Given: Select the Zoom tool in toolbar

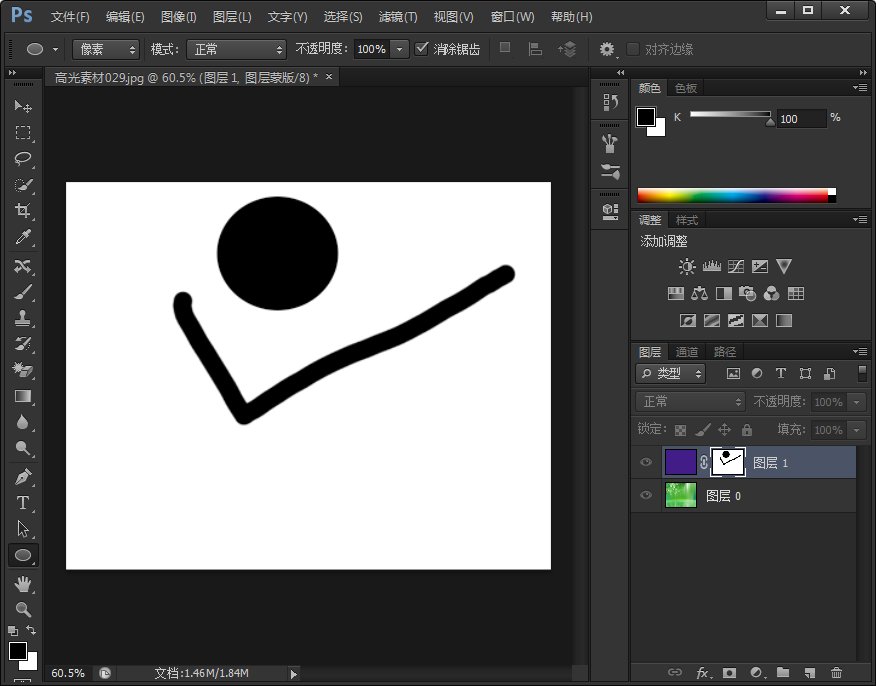Looking at the screenshot, I should coord(22,609).
